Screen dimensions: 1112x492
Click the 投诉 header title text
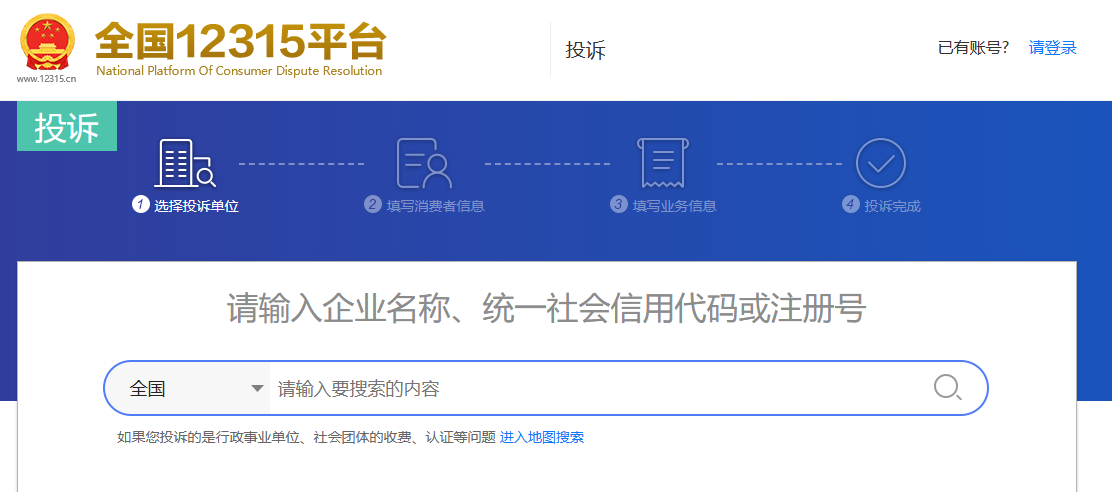pos(585,50)
